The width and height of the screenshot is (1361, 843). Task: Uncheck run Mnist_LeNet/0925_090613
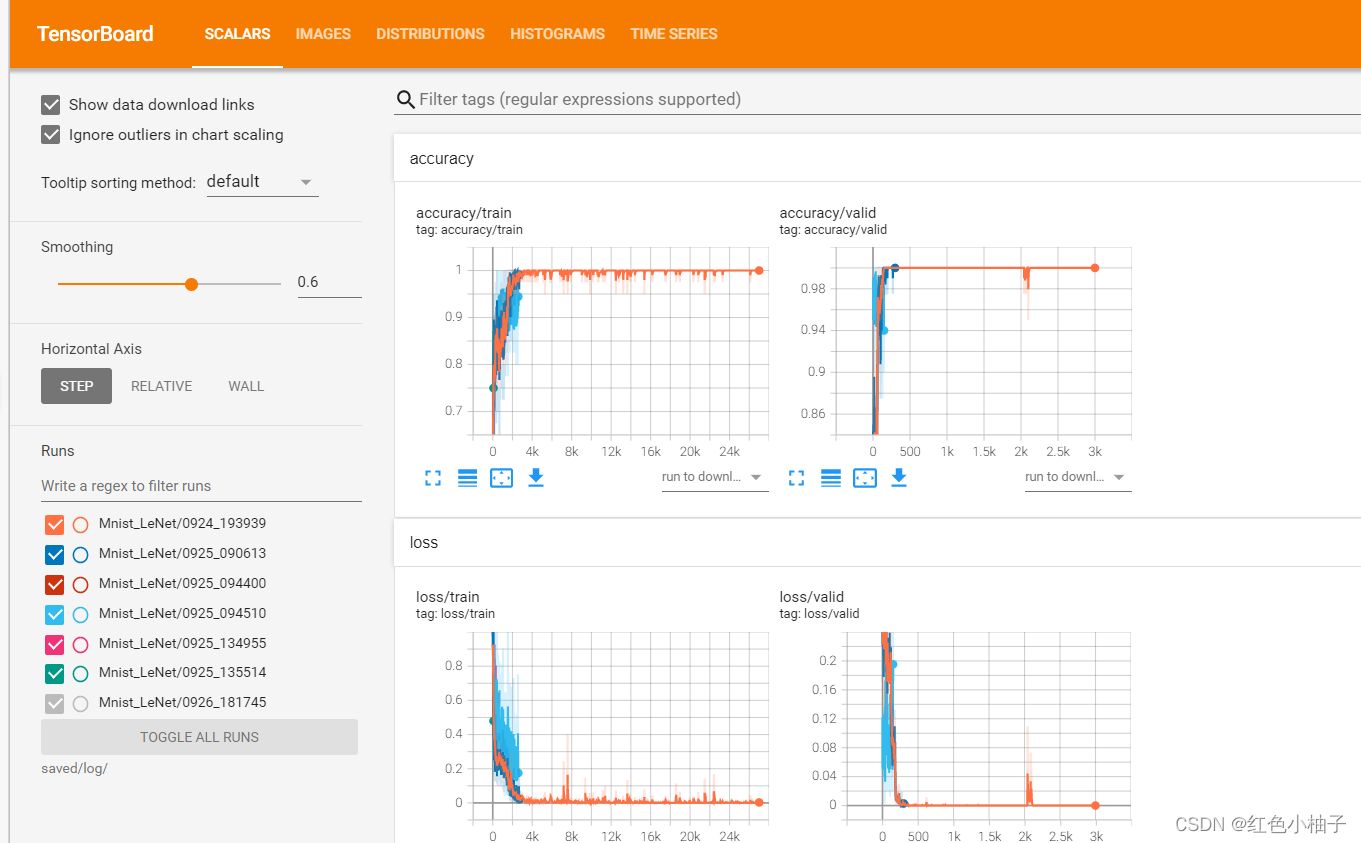pos(55,554)
